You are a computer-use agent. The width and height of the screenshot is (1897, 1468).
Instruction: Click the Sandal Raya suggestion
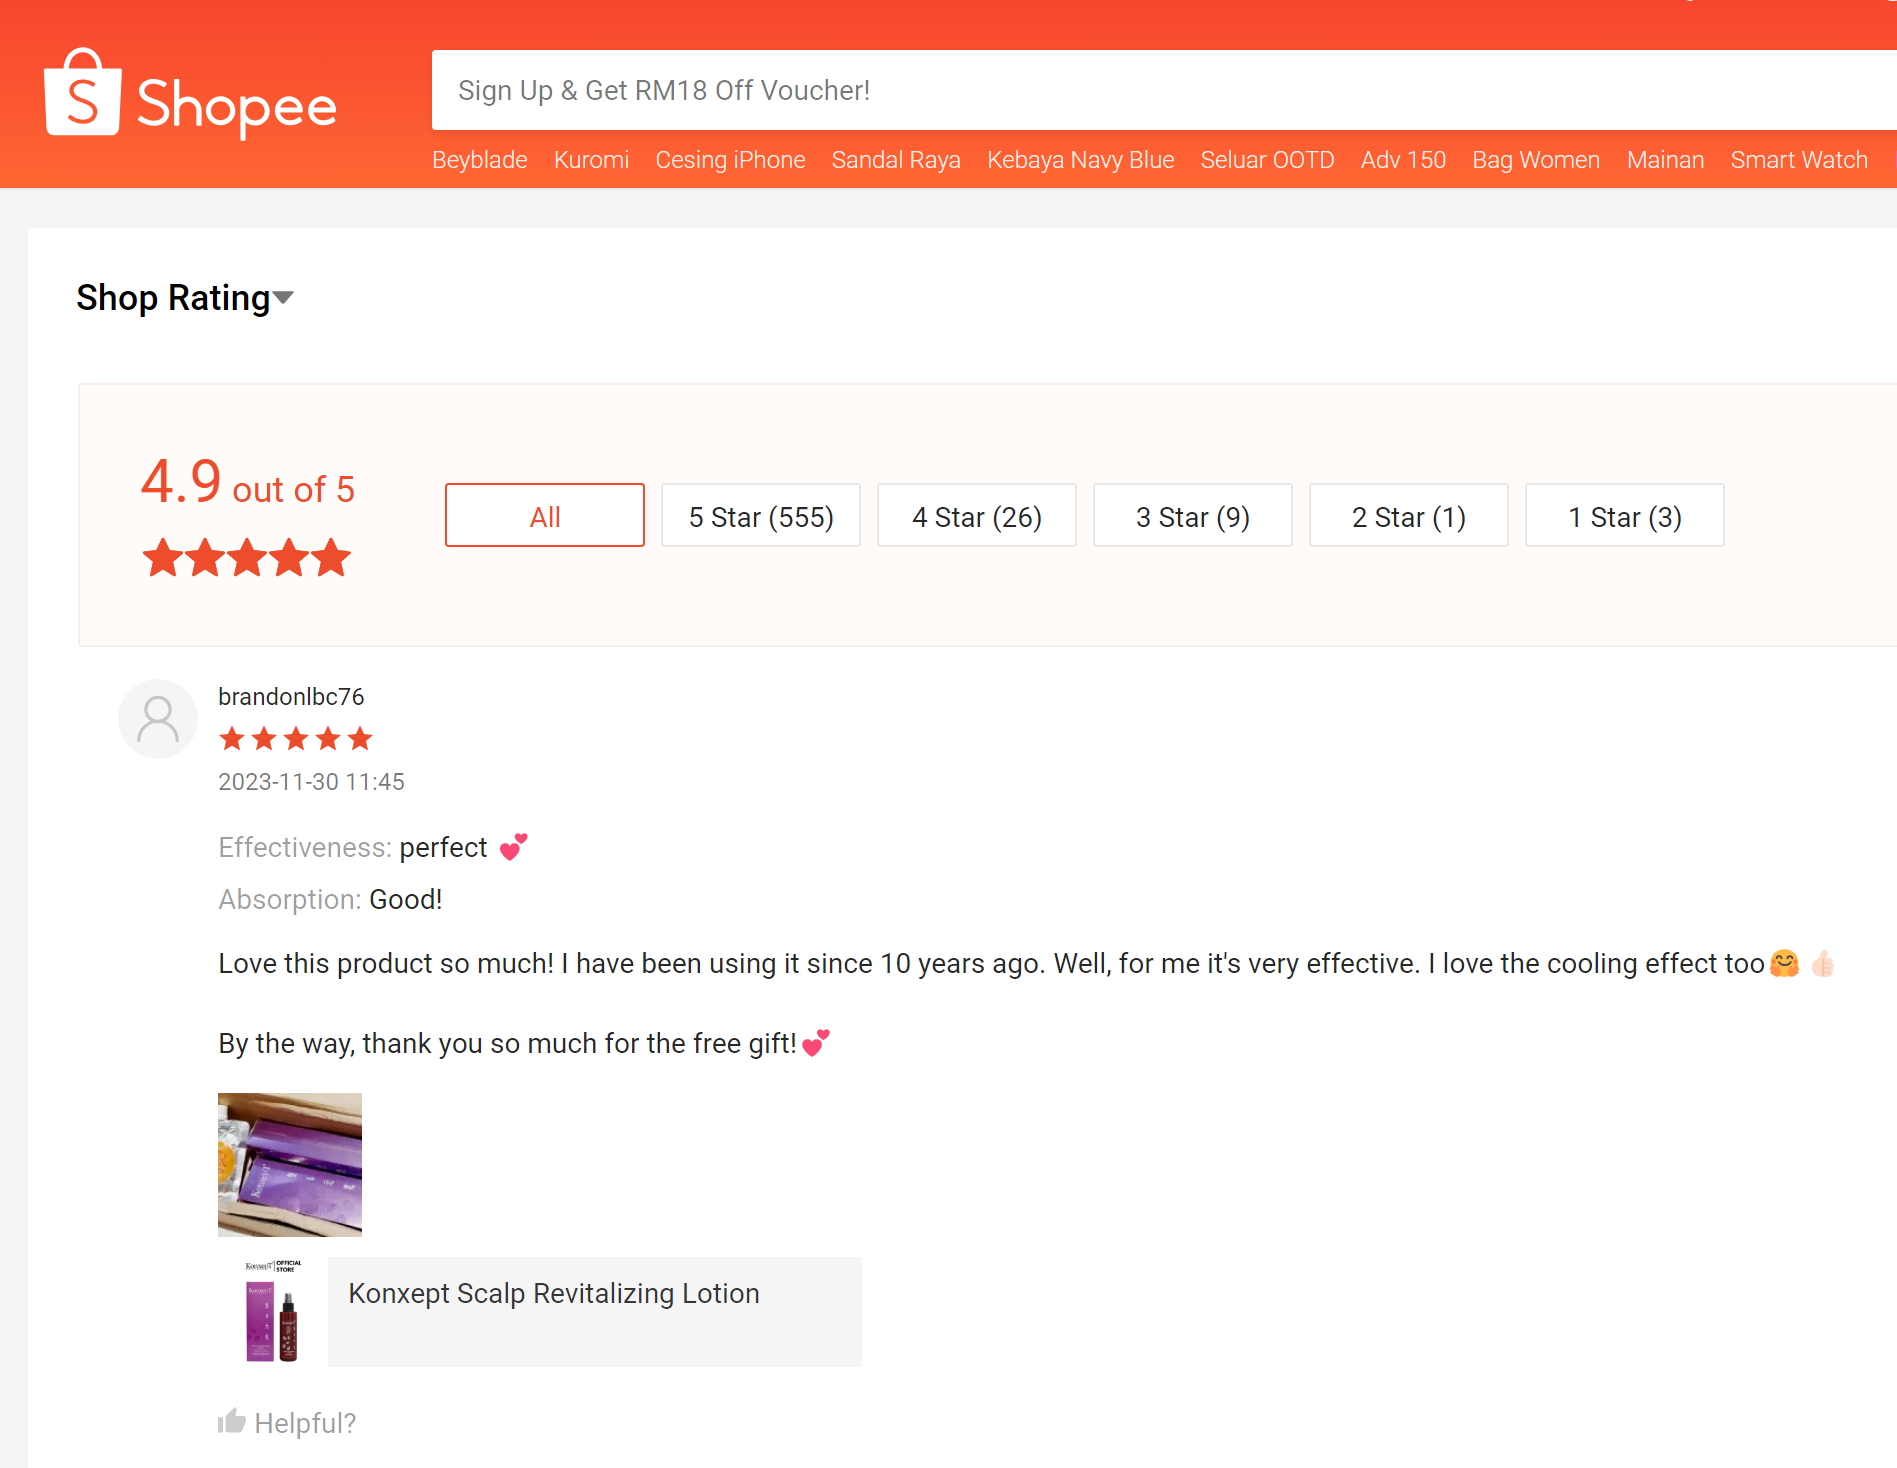coord(895,160)
